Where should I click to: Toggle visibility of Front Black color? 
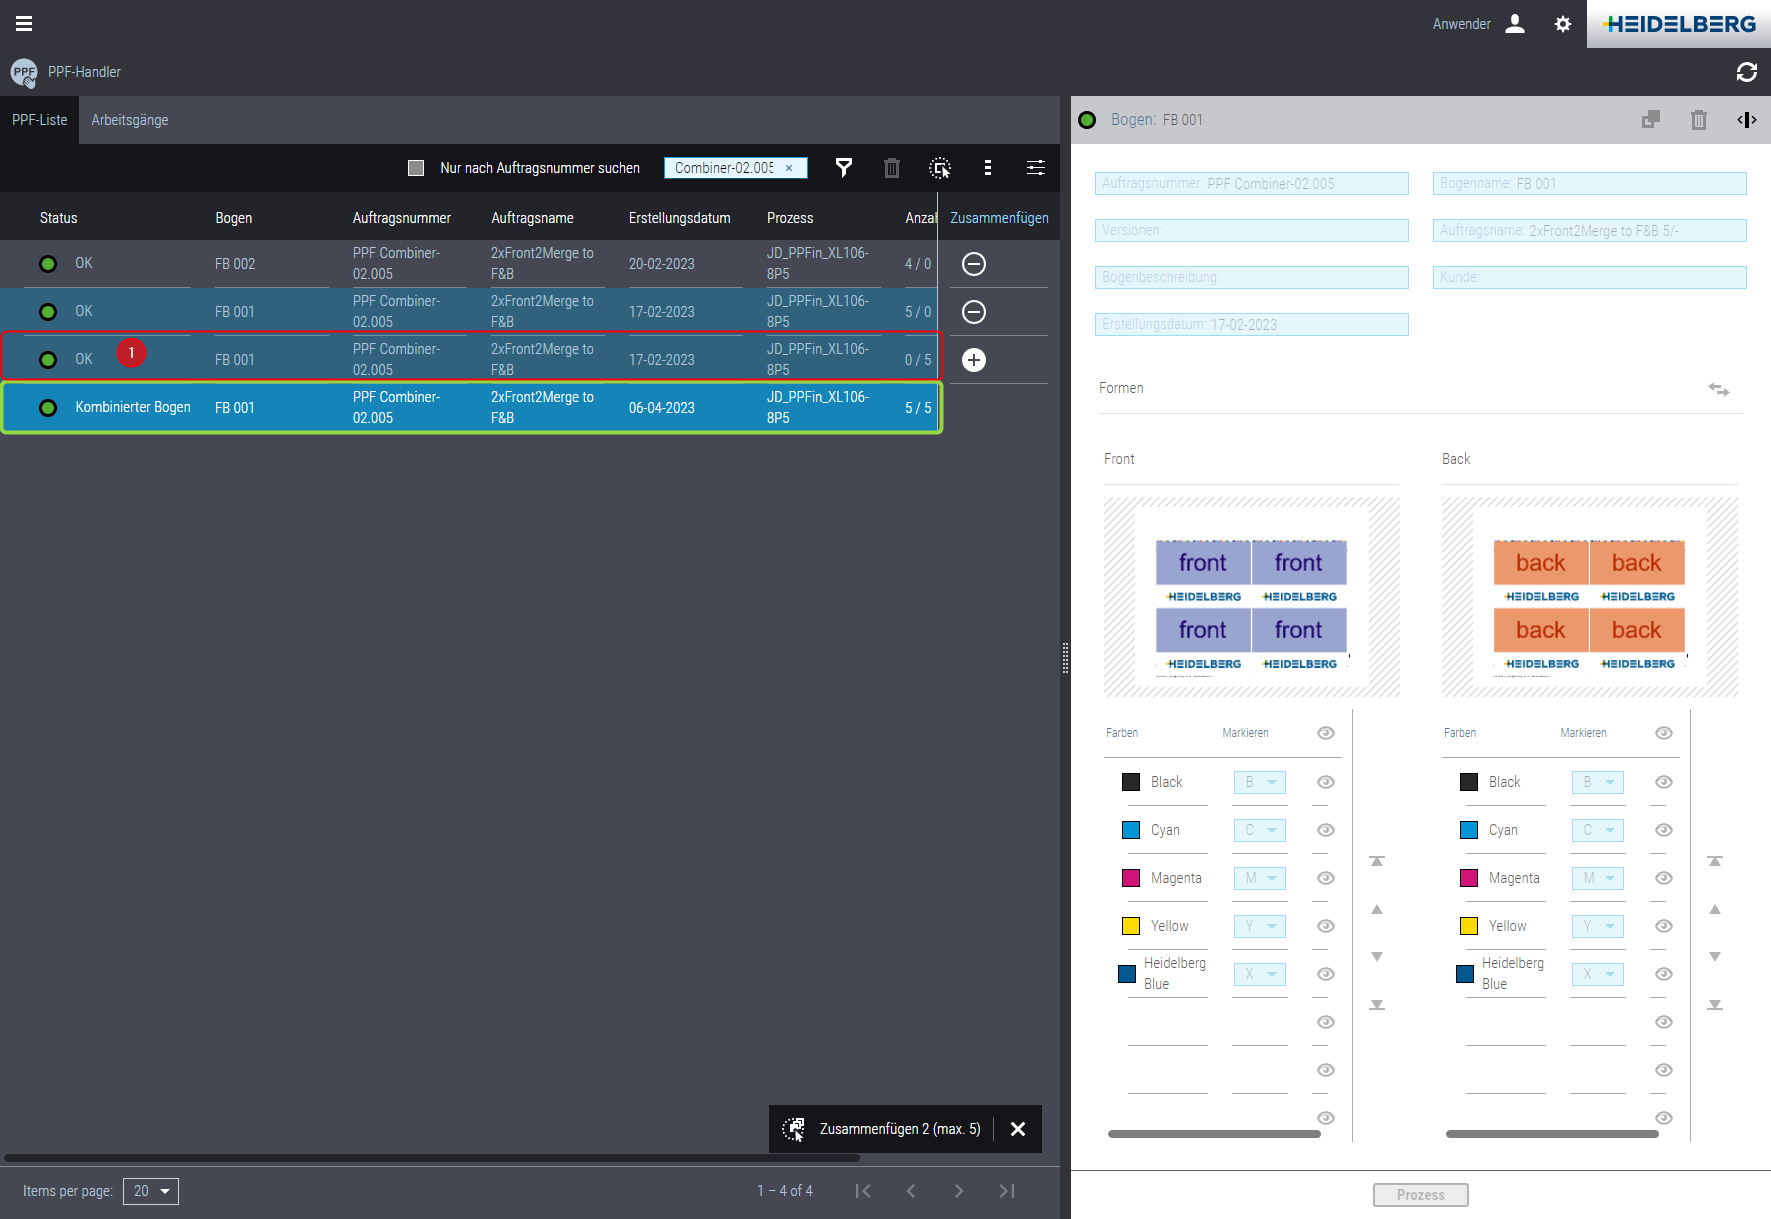1326,782
